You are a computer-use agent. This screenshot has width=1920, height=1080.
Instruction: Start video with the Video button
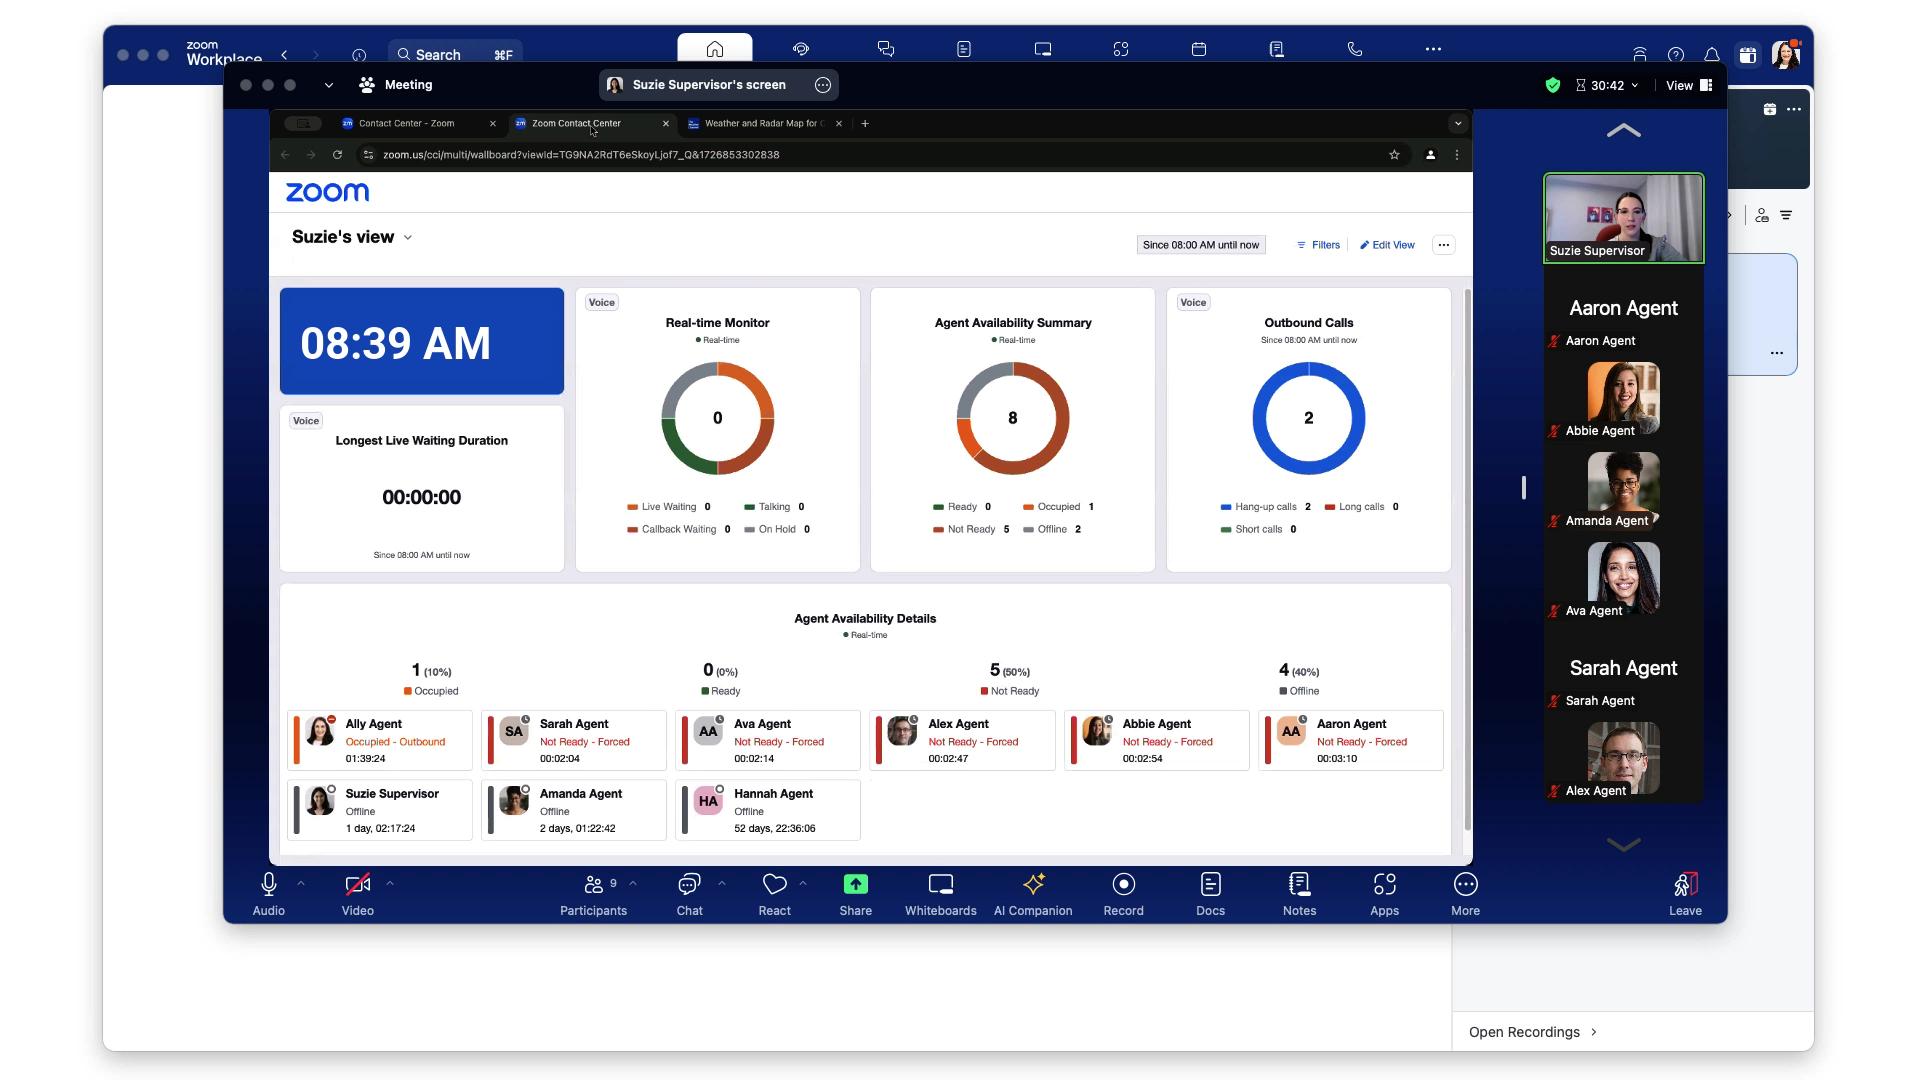point(358,894)
